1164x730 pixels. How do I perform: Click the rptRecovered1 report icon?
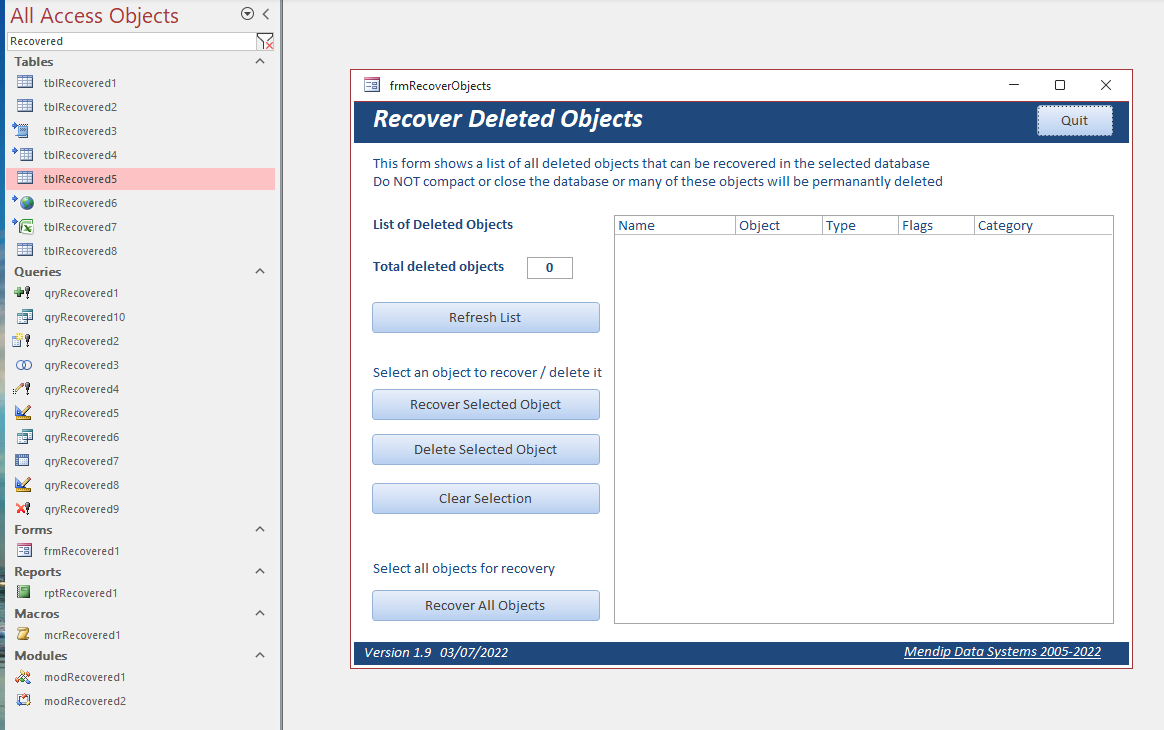pyautogui.click(x=24, y=592)
